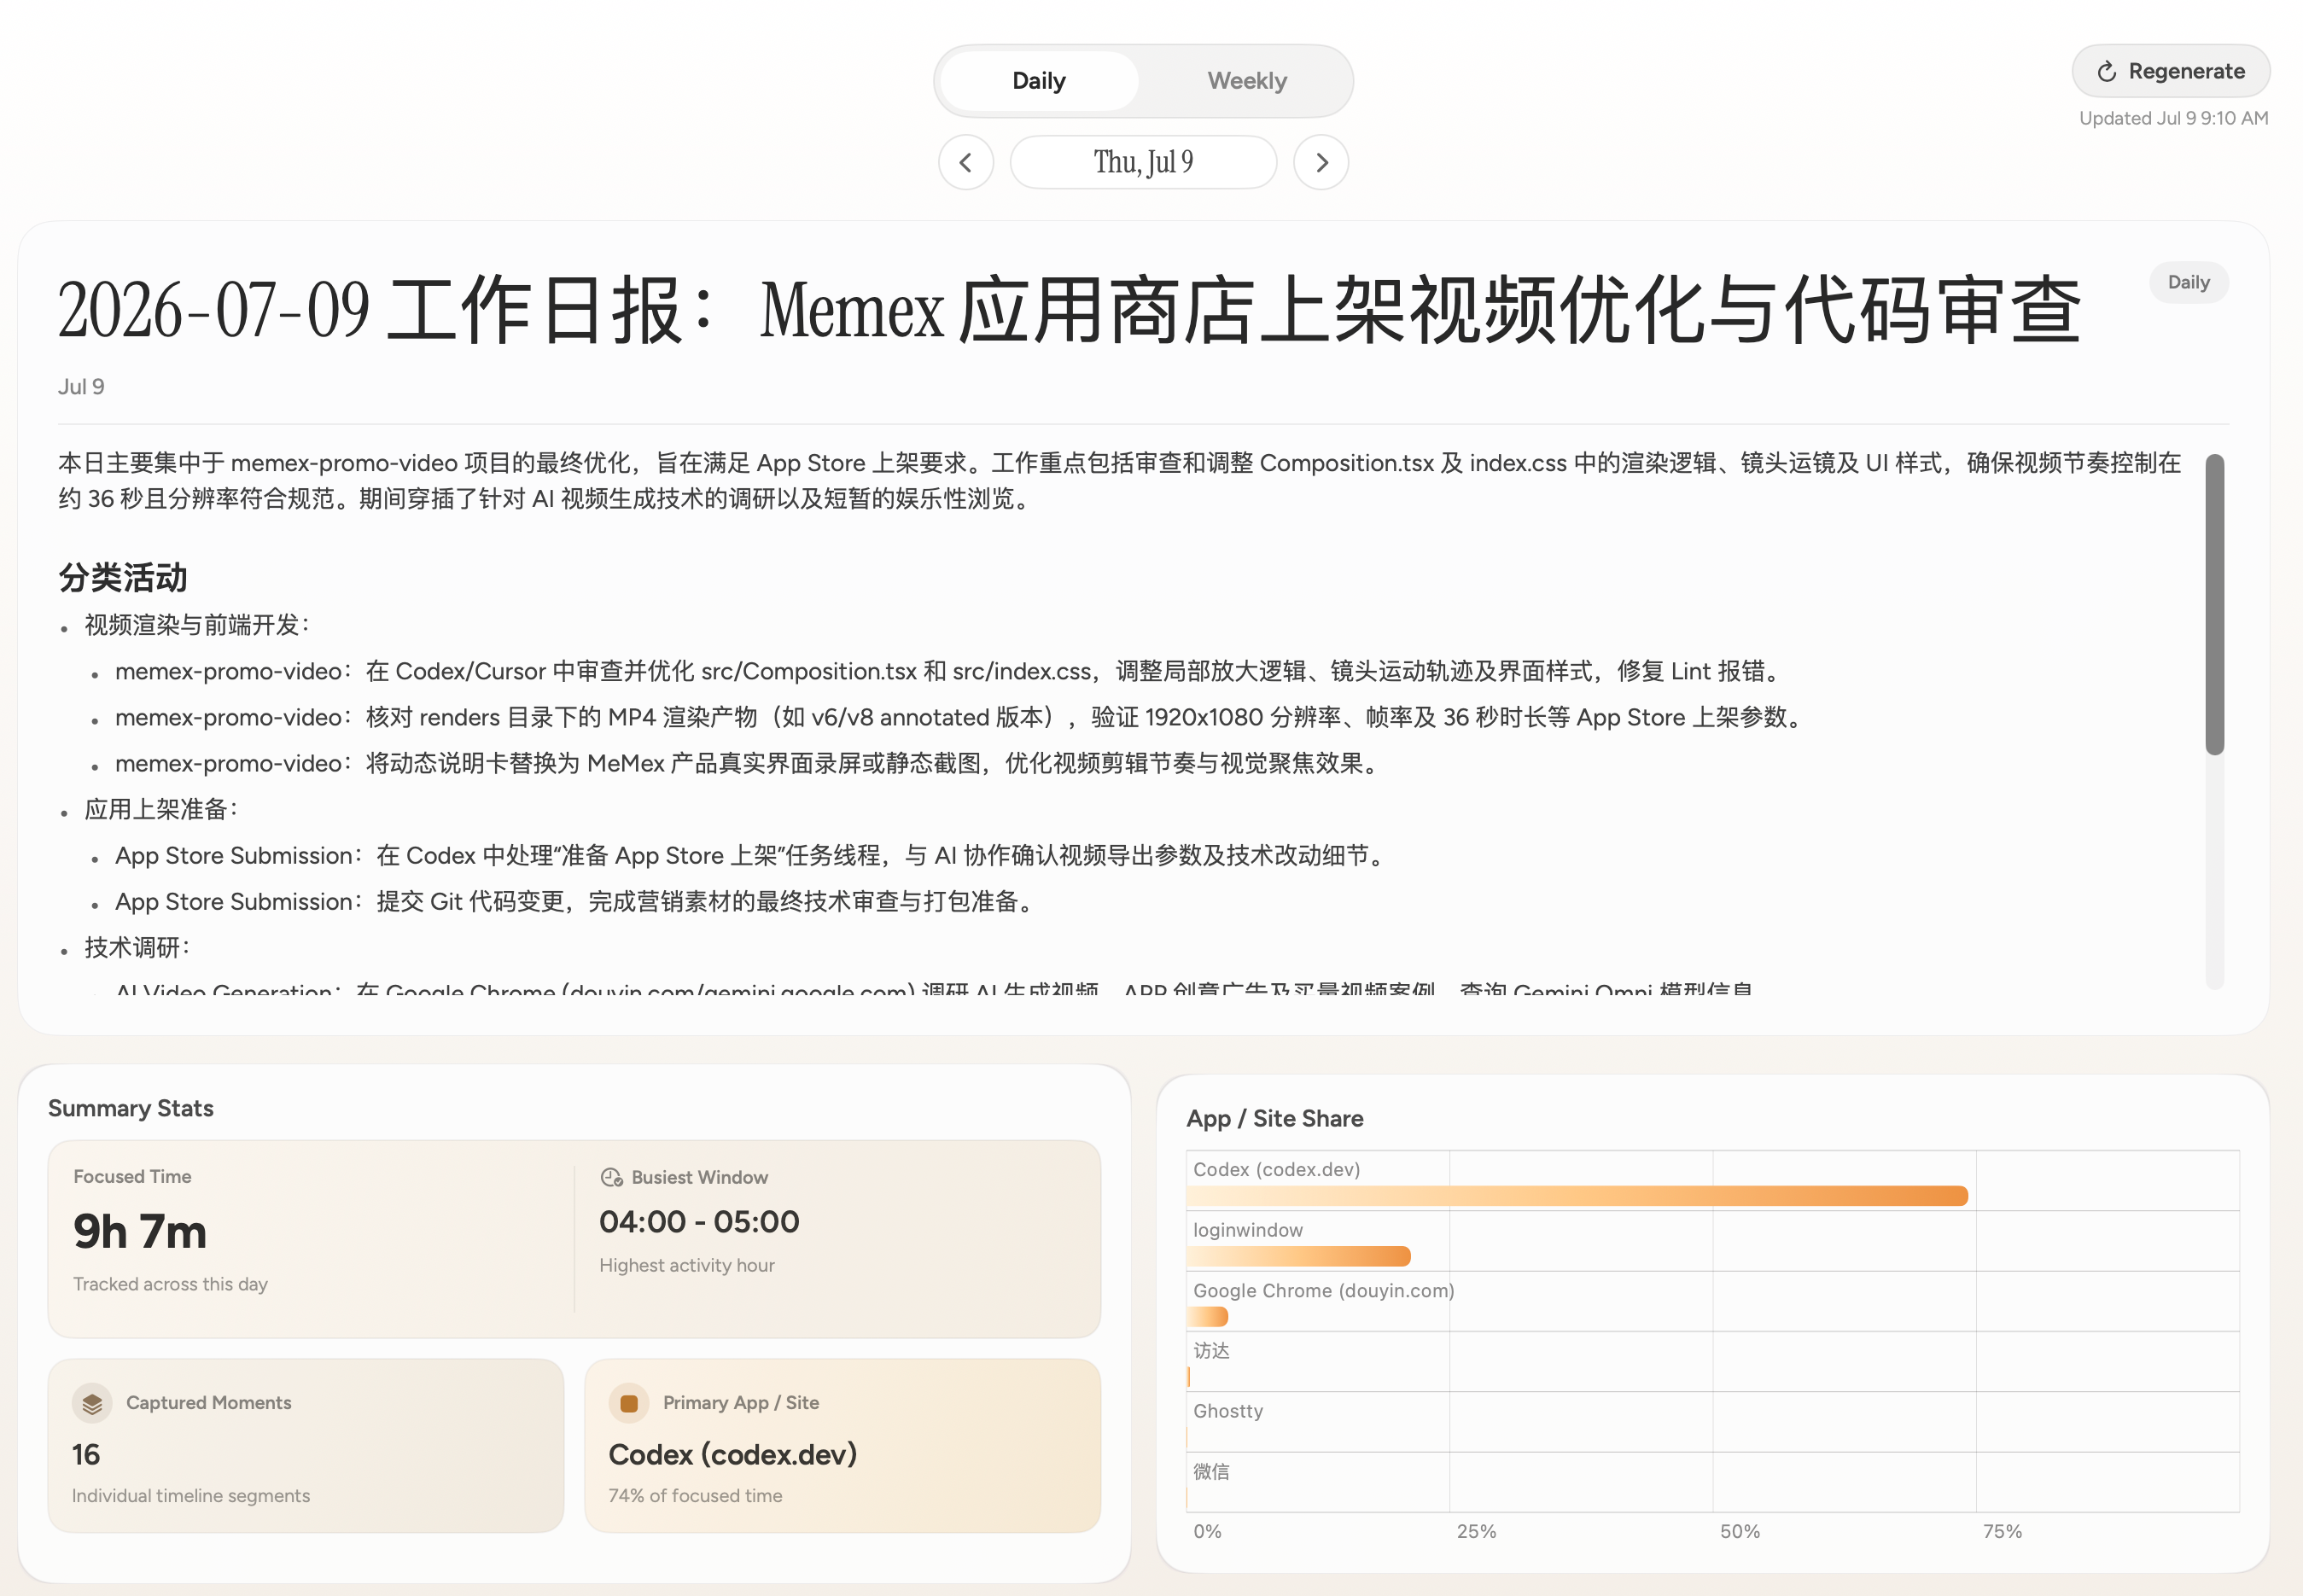Go to the next day arrow

1321,162
